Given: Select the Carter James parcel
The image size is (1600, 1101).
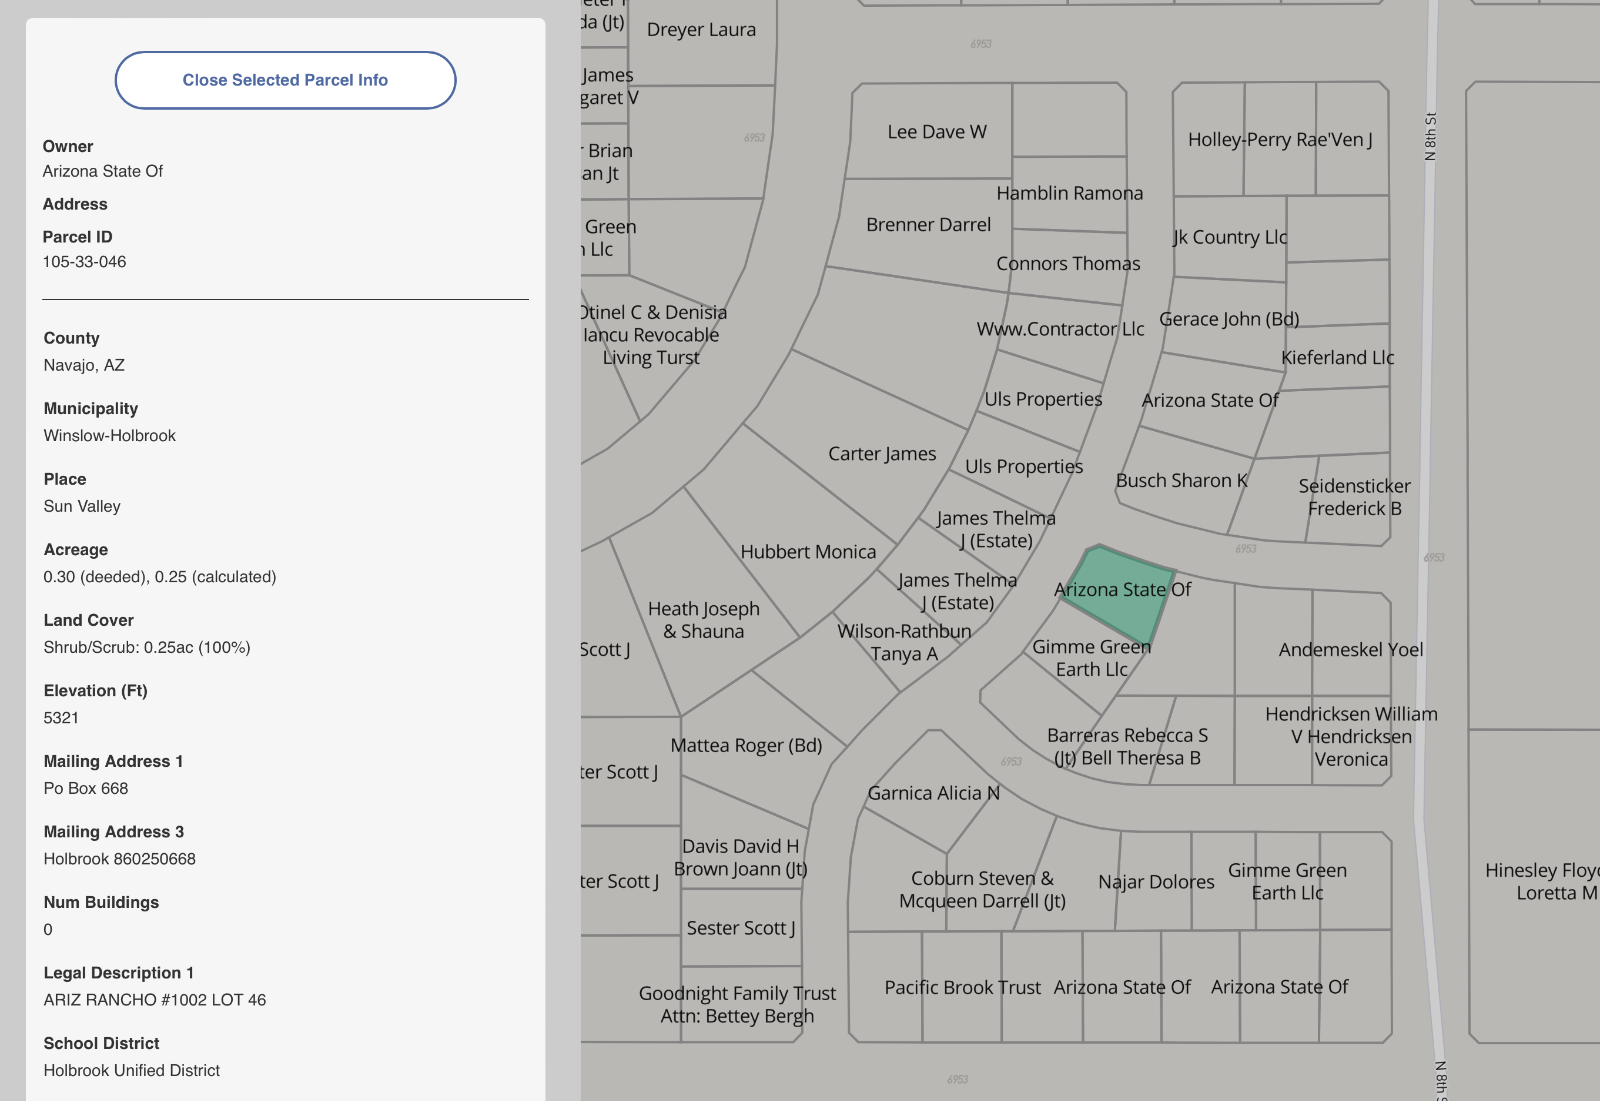Looking at the screenshot, I should coord(882,454).
